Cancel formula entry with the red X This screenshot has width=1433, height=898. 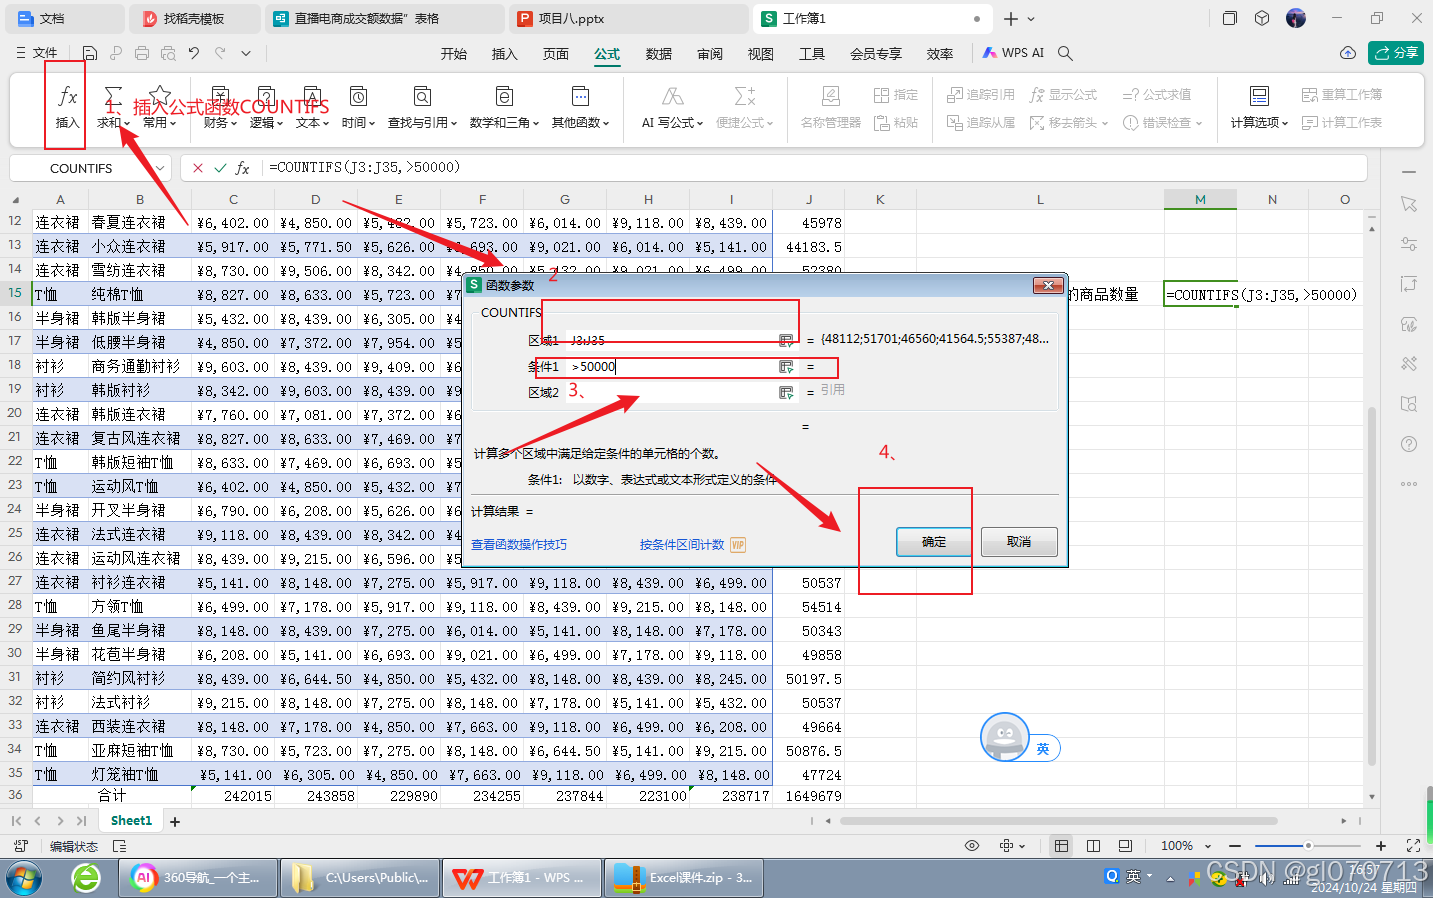pyautogui.click(x=198, y=168)
